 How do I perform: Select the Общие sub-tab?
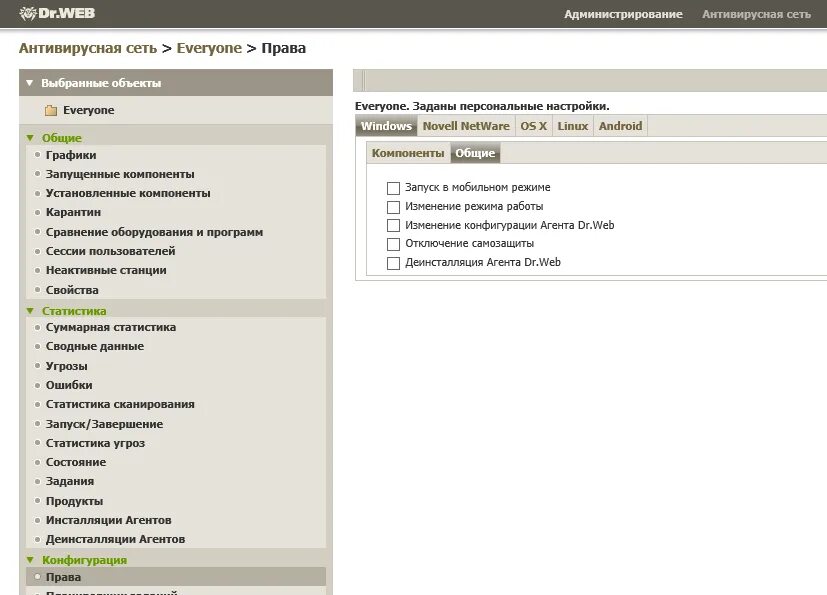[475, 153]
